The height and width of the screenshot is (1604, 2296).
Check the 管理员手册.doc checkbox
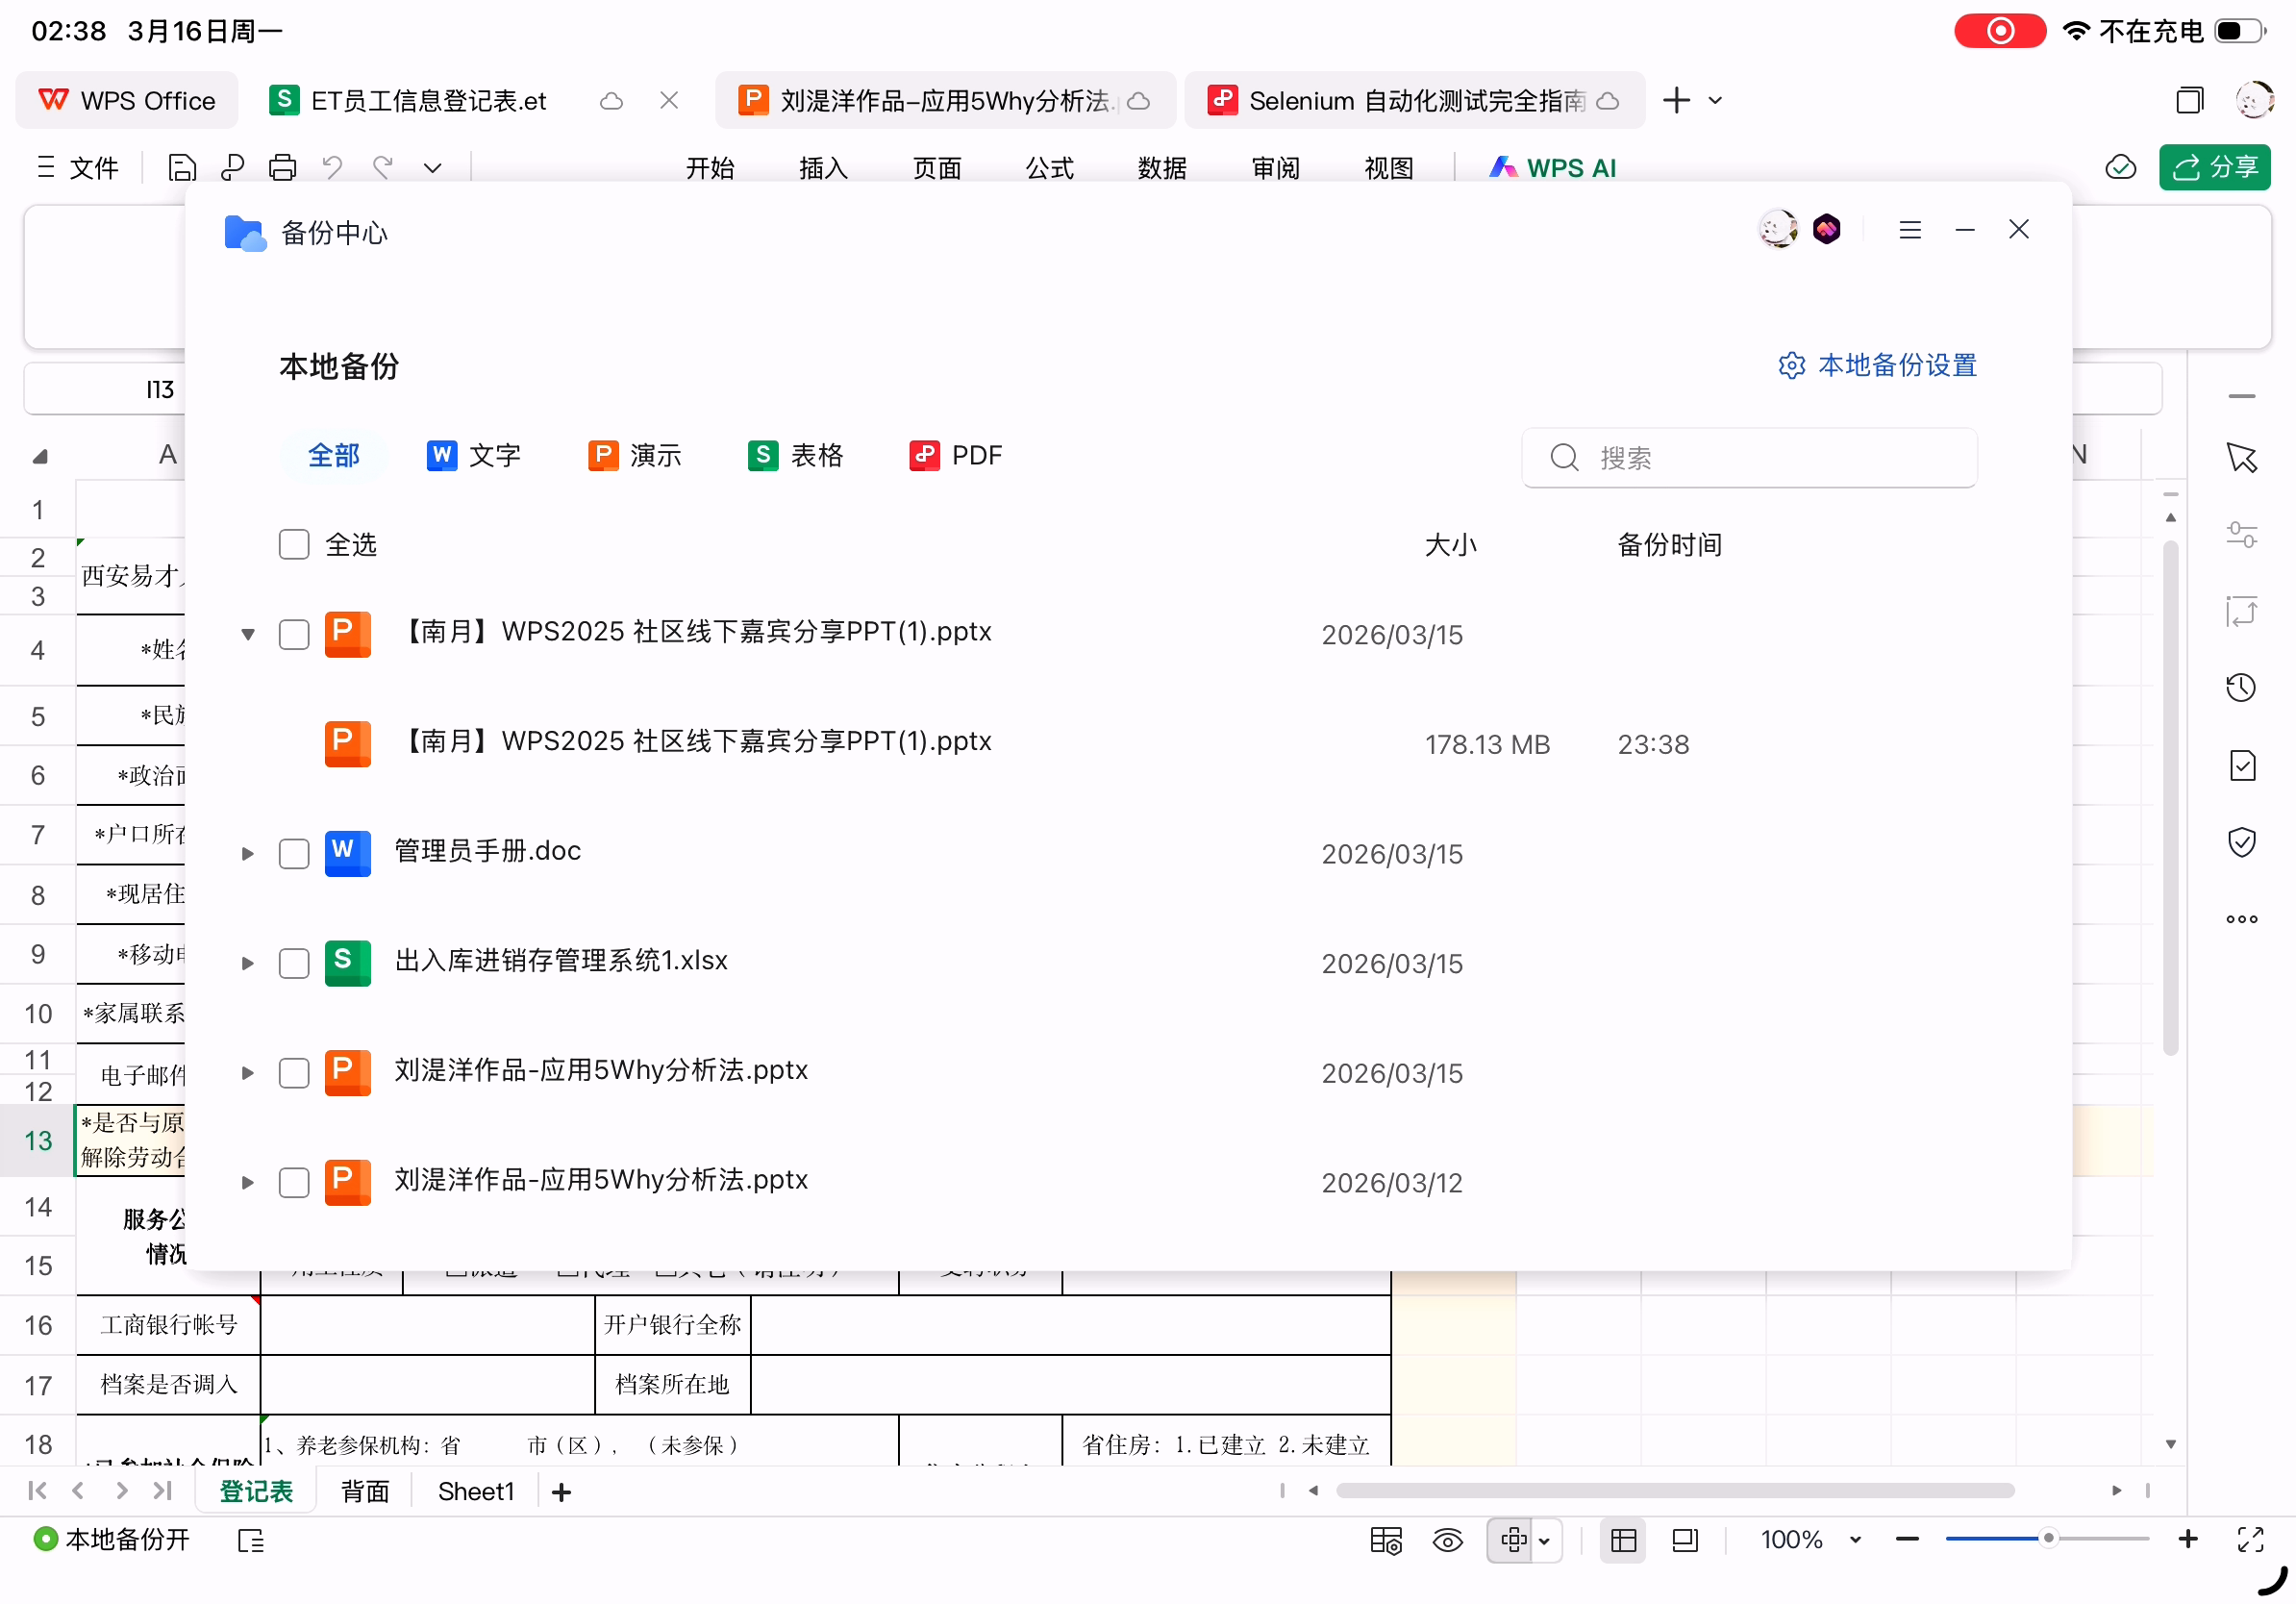coord(294,854)
